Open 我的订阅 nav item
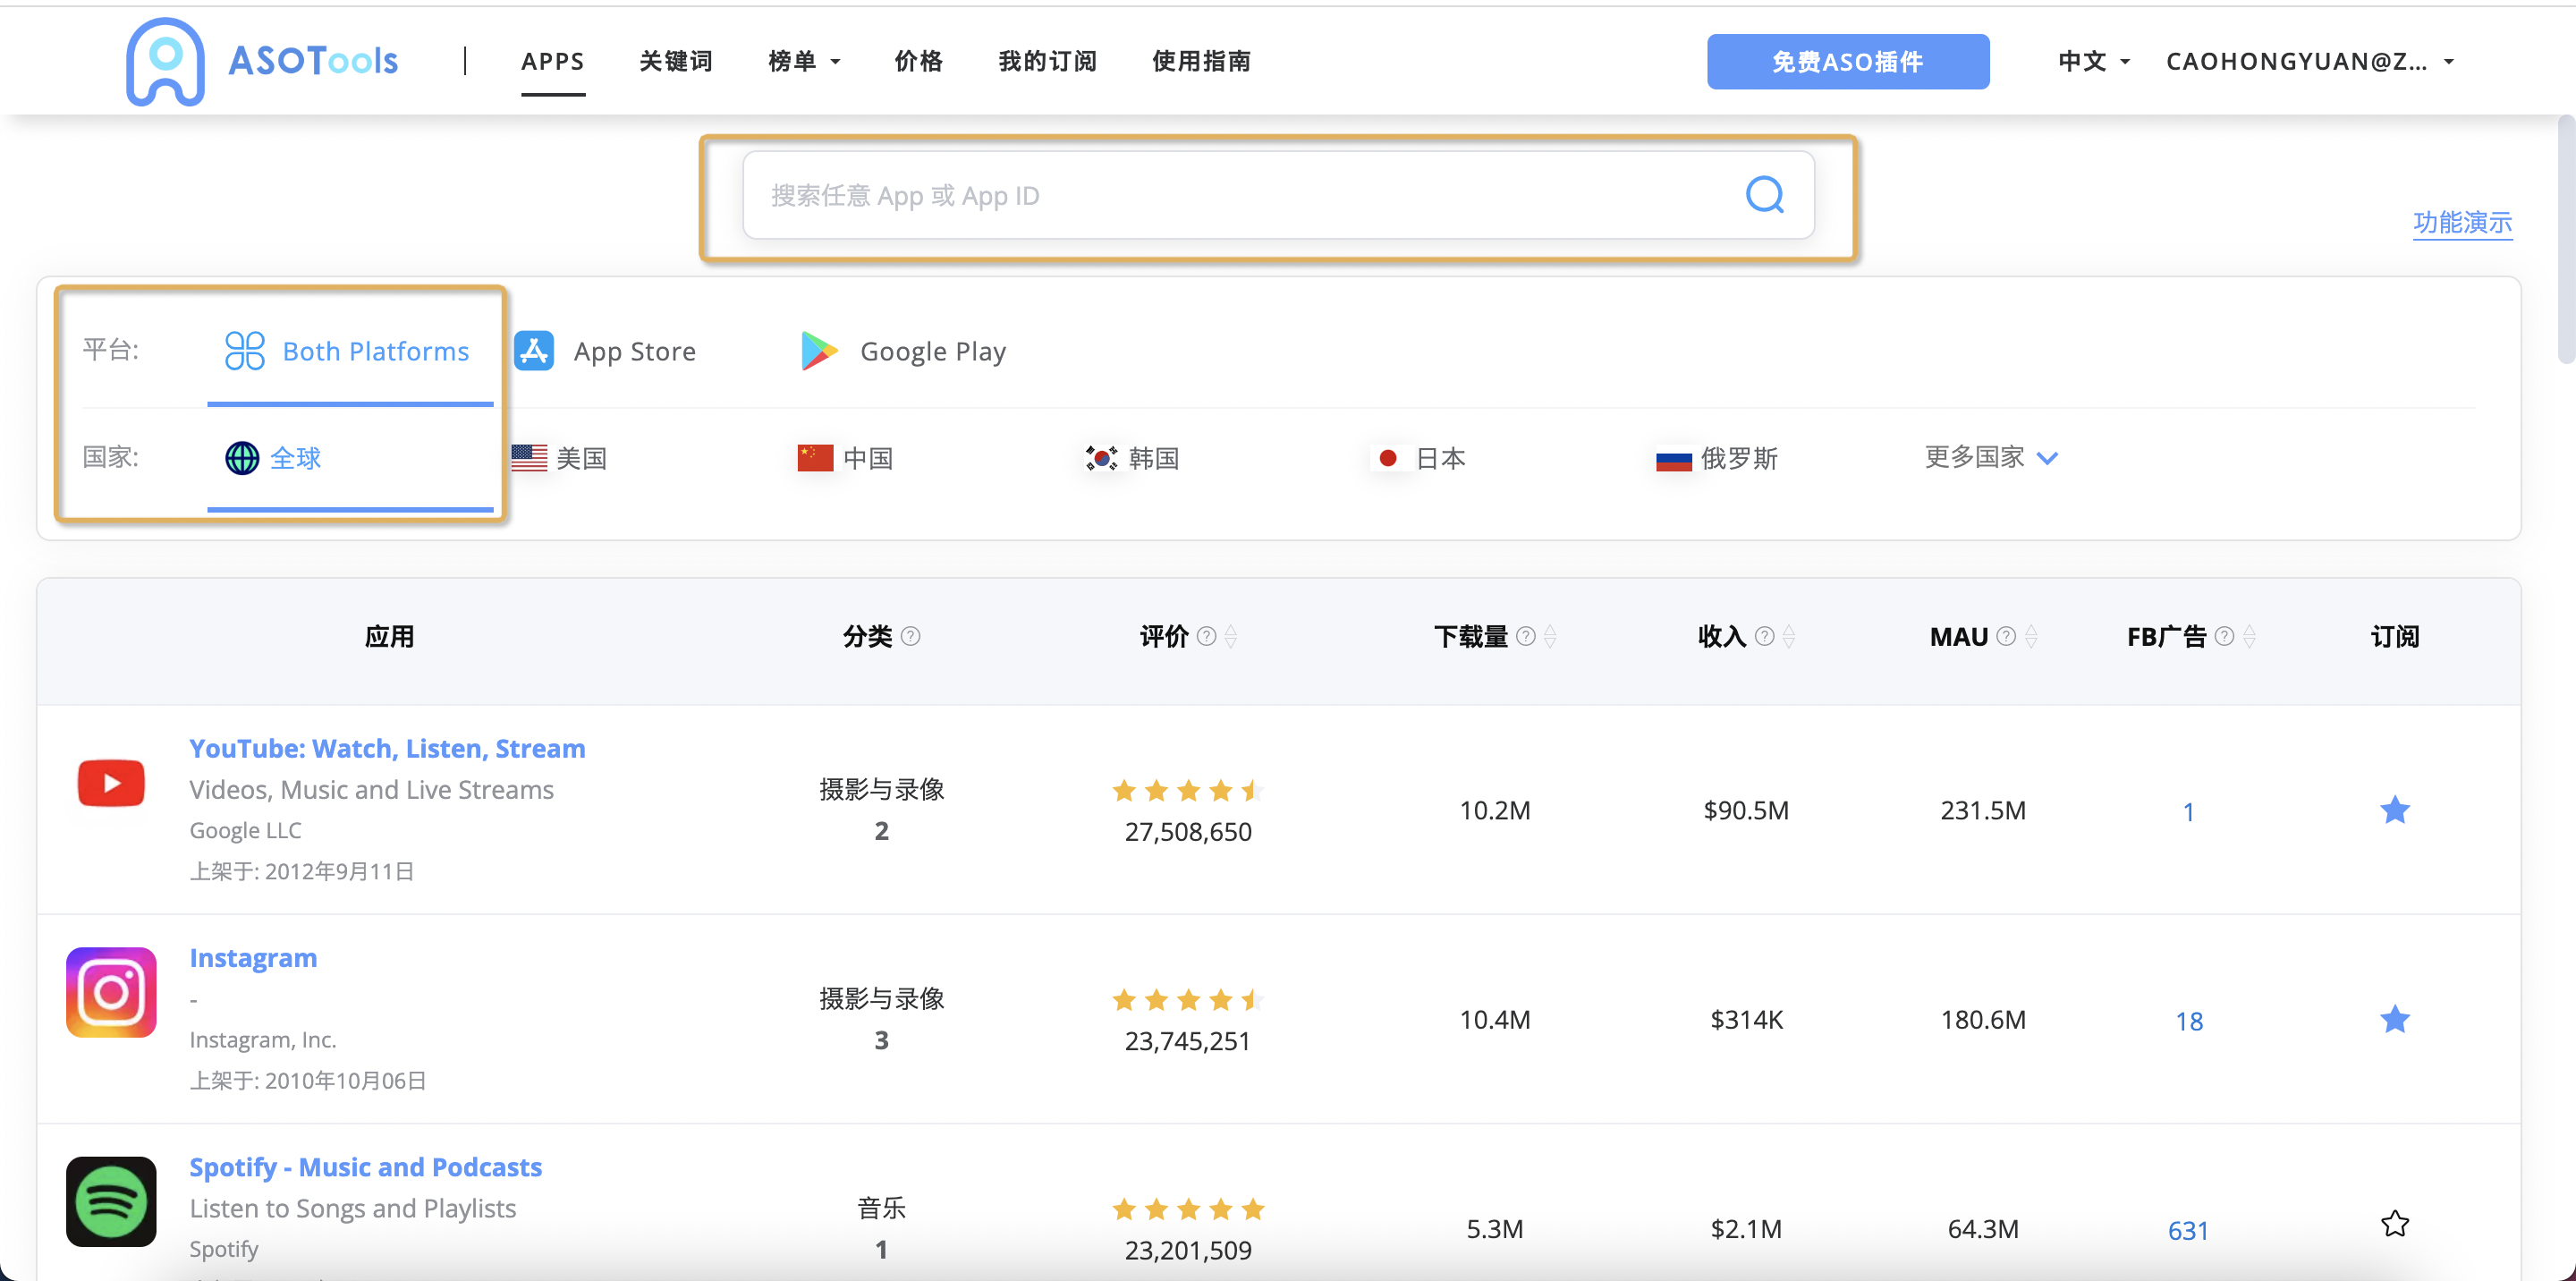Screen dimensions: 2576x1281 click(1048, 61)
